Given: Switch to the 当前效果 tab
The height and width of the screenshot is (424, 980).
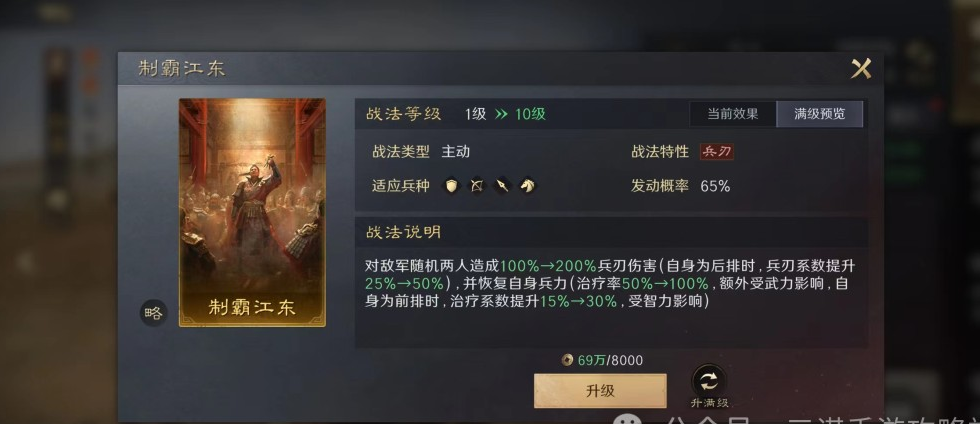Looking at the screenshot, I should coord(732,114).
